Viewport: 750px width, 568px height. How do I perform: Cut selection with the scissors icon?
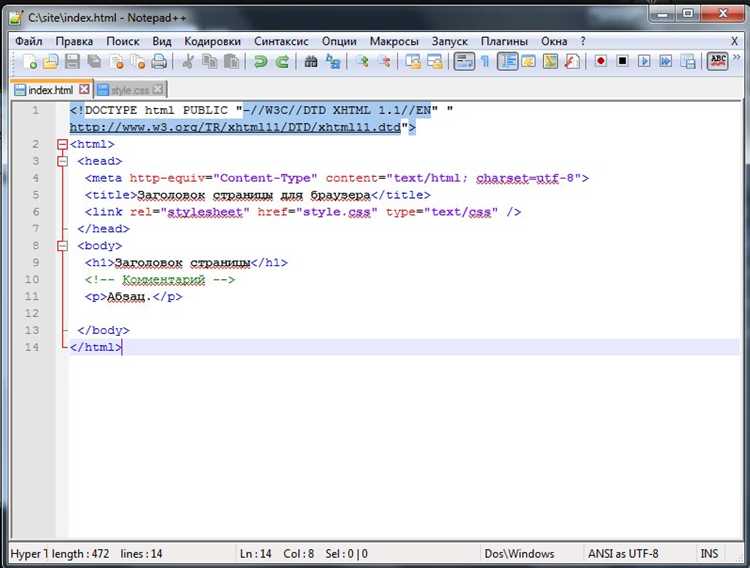coord(186,62)
